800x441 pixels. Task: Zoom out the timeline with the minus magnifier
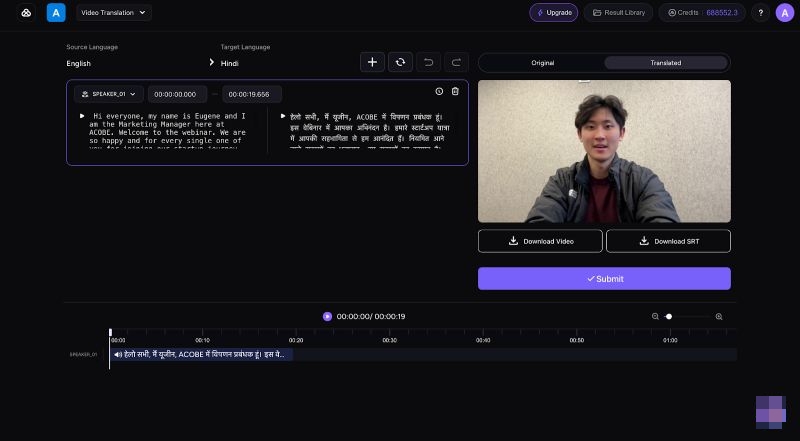[x=655, y=316]
